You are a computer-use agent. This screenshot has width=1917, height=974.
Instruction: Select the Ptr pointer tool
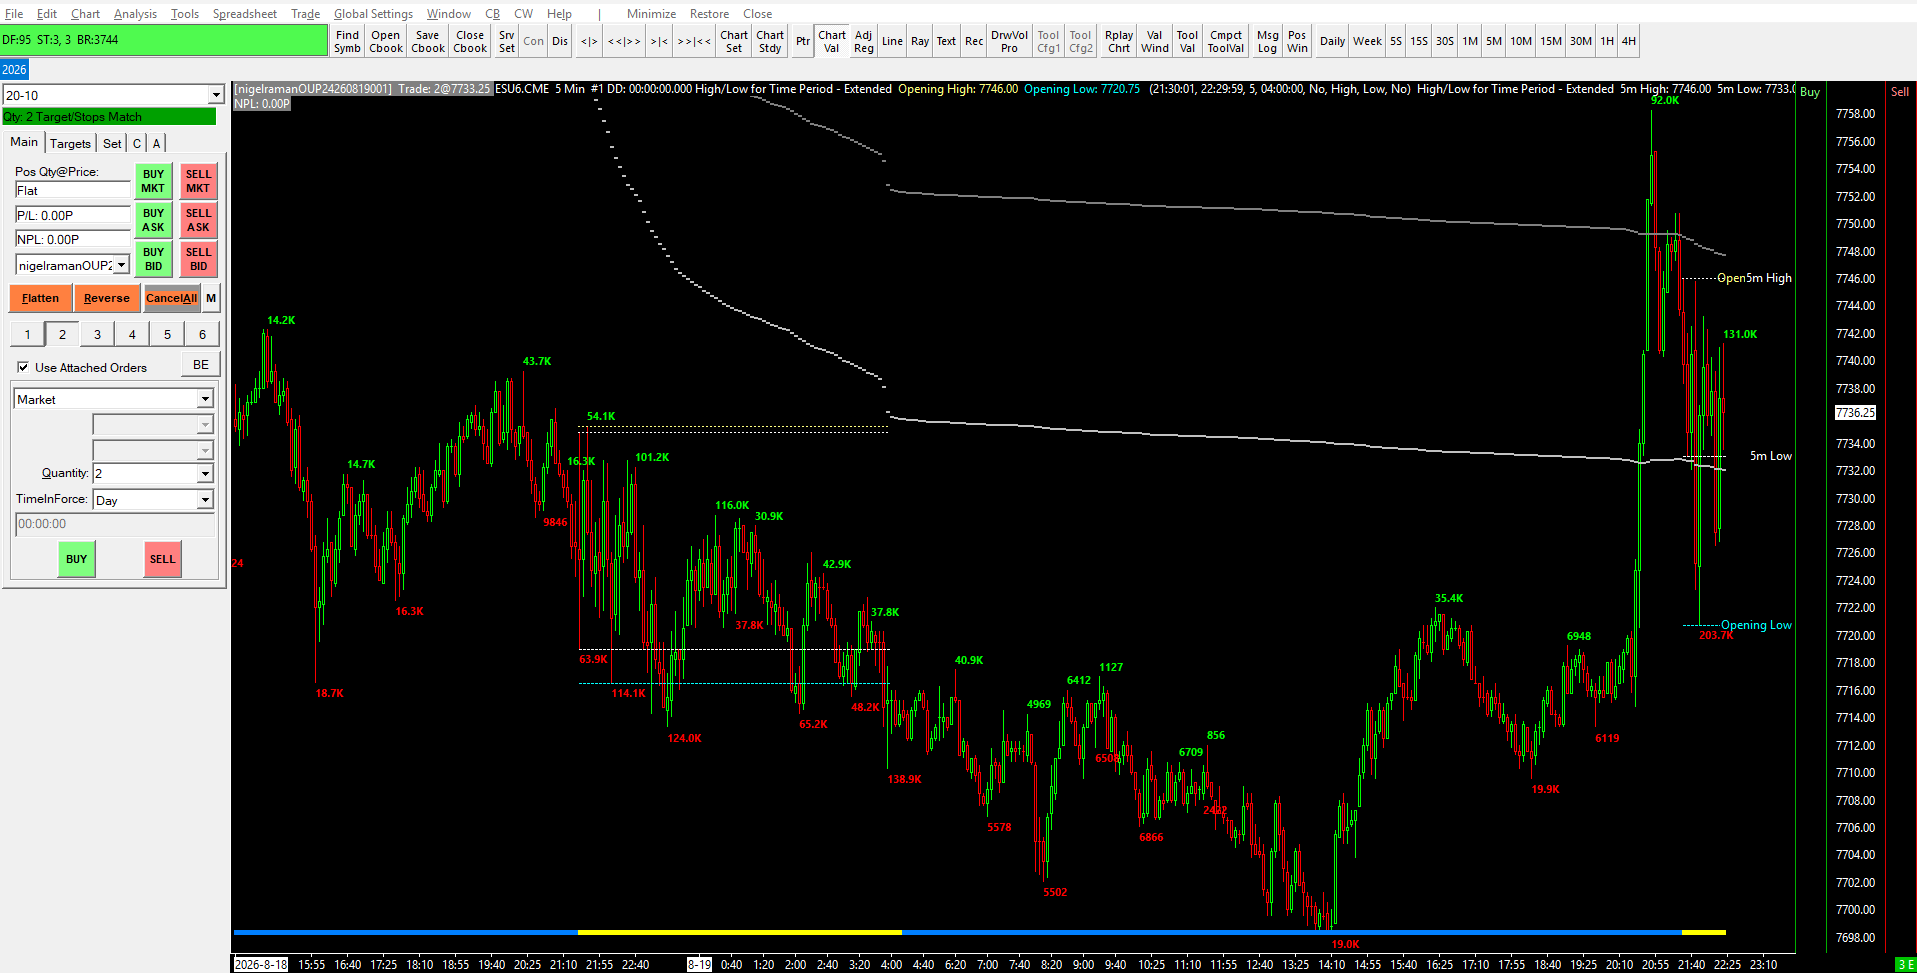point(803,41)
